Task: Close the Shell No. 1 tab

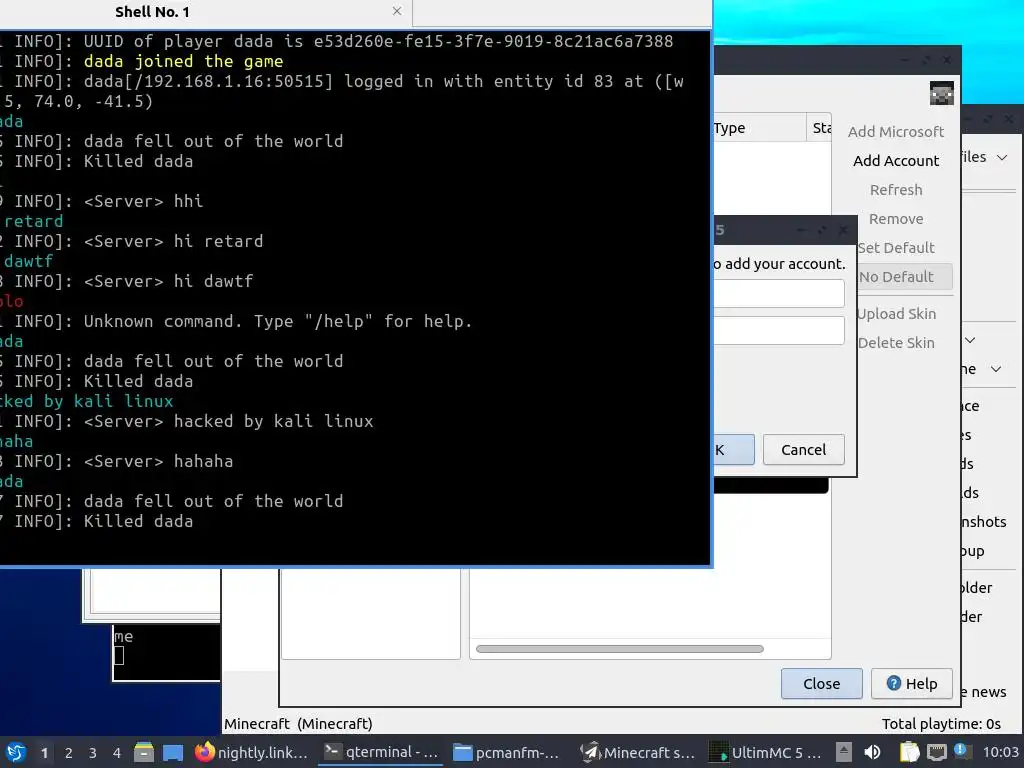Action: tap(397, 11)
